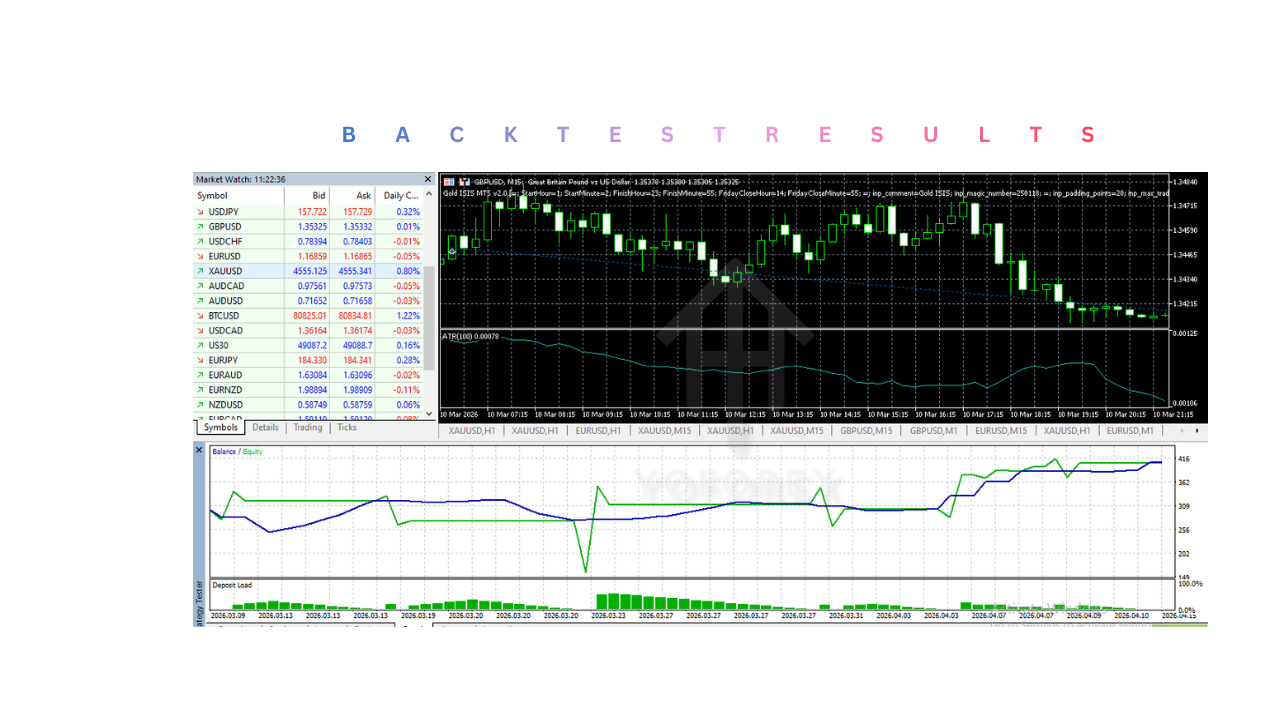Click the GBPUSD ask value 1.35332

coord(357,227)
